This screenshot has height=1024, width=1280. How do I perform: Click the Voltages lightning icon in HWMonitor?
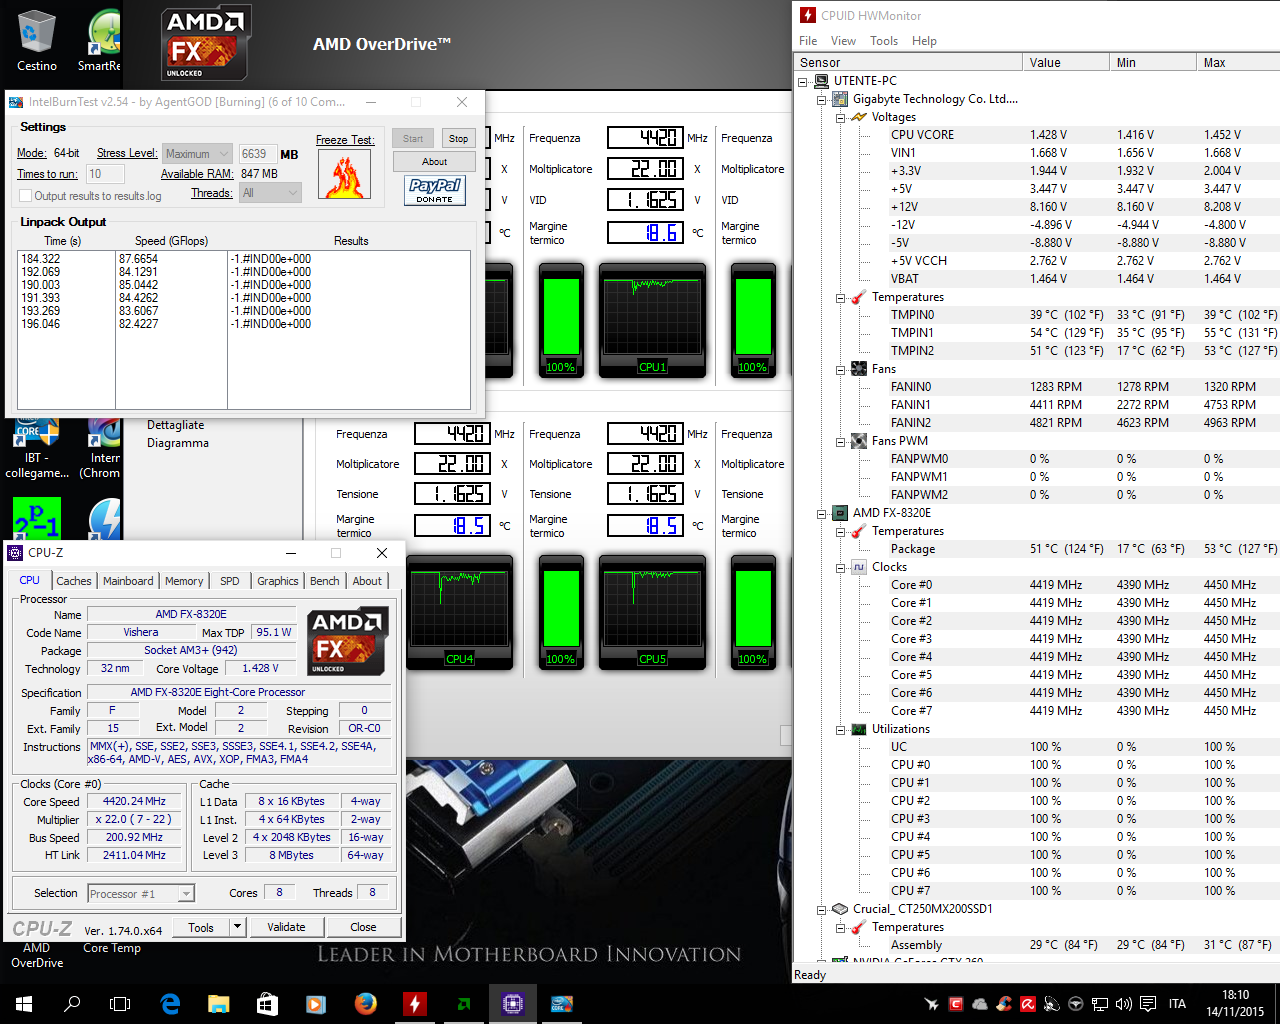[x=859, y=117]
